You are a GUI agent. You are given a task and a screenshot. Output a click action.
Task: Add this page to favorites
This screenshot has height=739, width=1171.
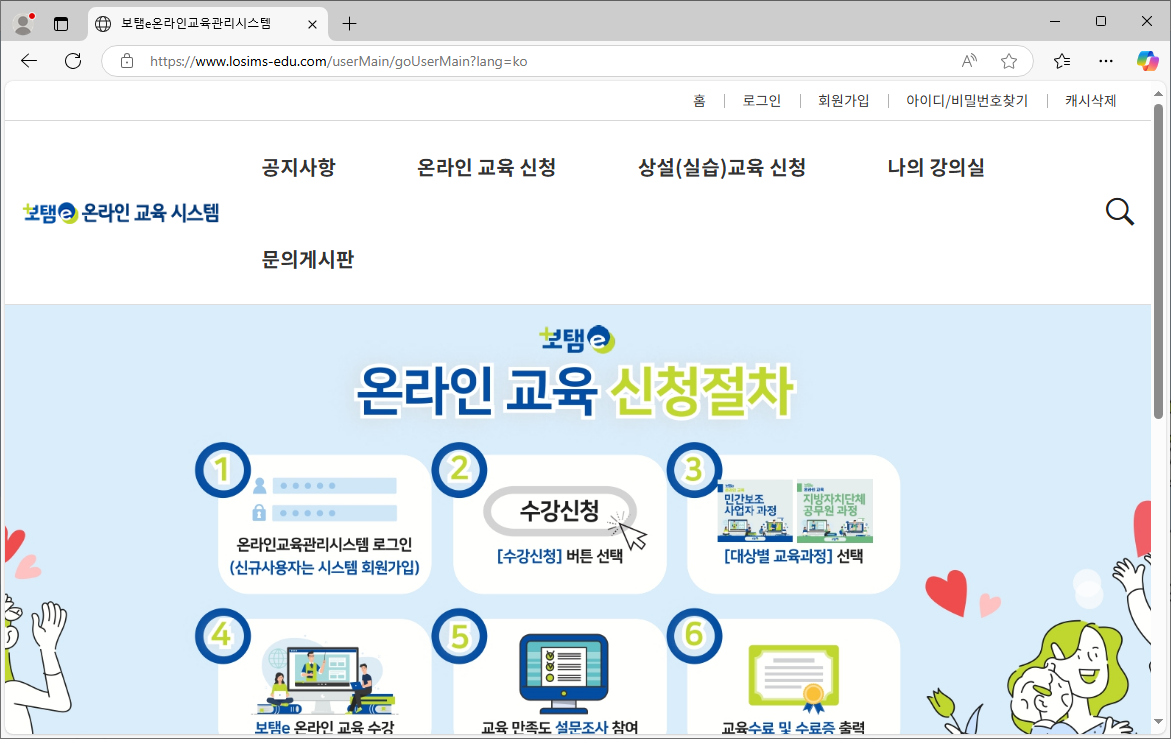(1009, 60)
